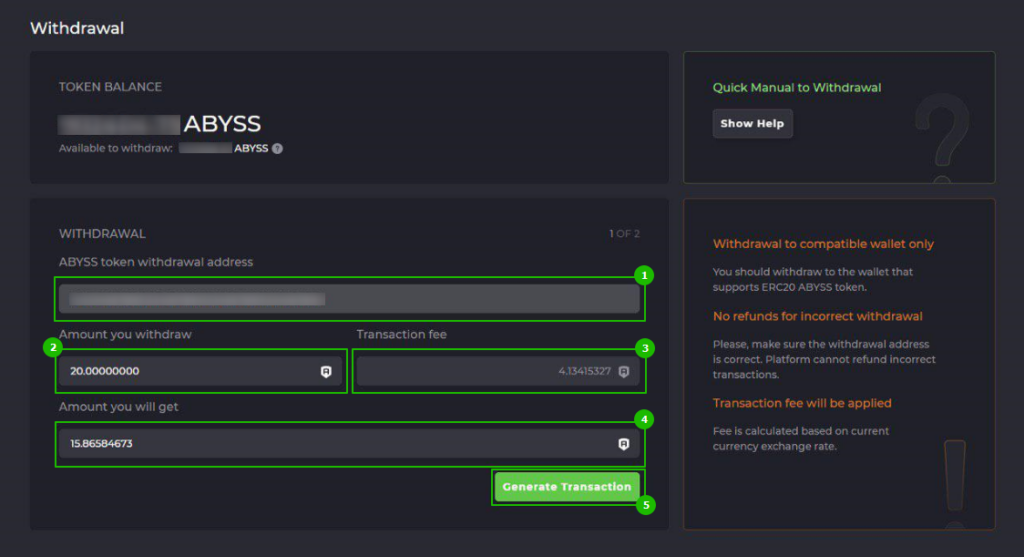Click the Amount you withdraw input showing 20.00000000

point(200,371)
